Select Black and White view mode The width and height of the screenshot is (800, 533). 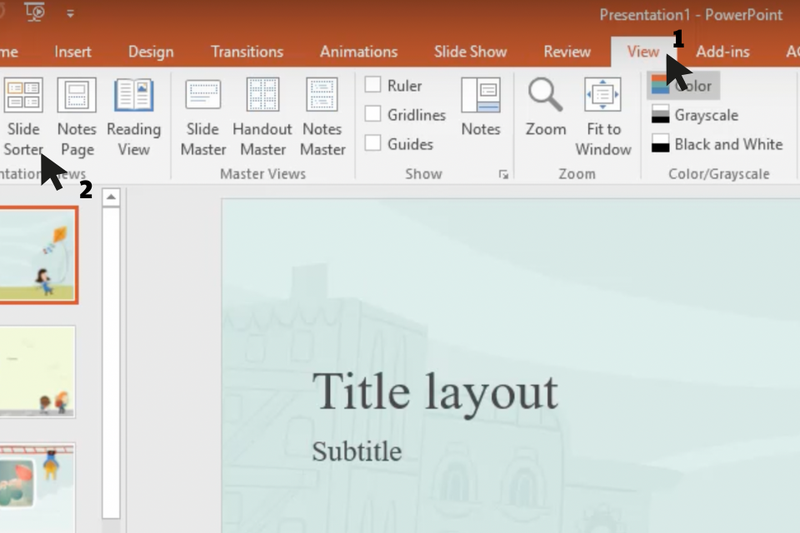pyautogui.click(x=716, y=144)
